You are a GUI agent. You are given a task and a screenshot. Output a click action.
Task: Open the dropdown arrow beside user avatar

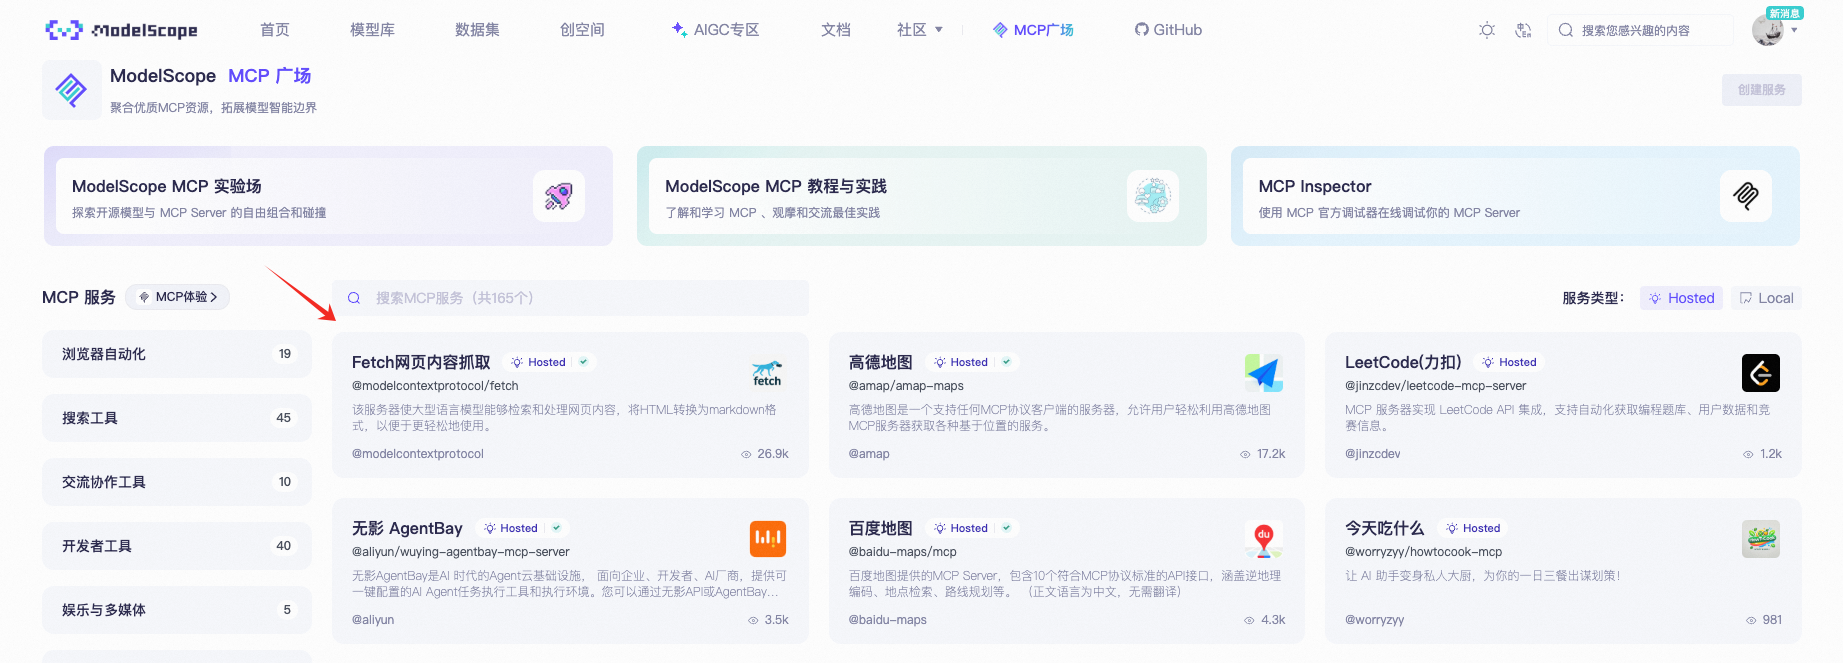click(1794, 30)
